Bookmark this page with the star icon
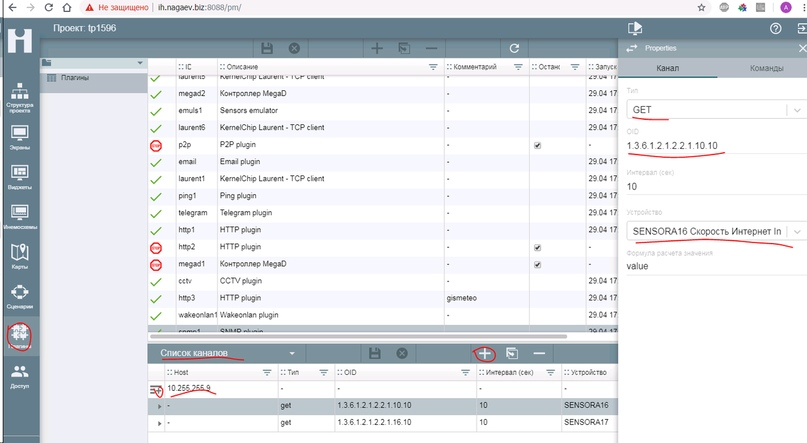This screenshot has width=807, height=443. (x=701, y=7)
